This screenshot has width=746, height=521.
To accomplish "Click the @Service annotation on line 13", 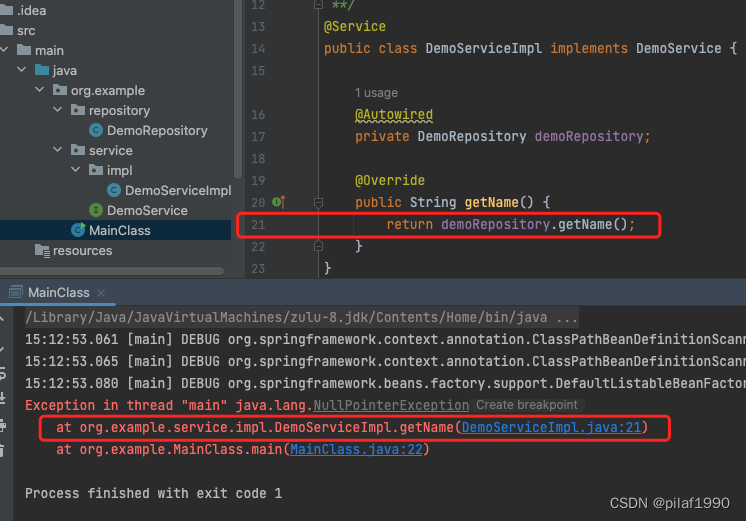I will 355,27.
